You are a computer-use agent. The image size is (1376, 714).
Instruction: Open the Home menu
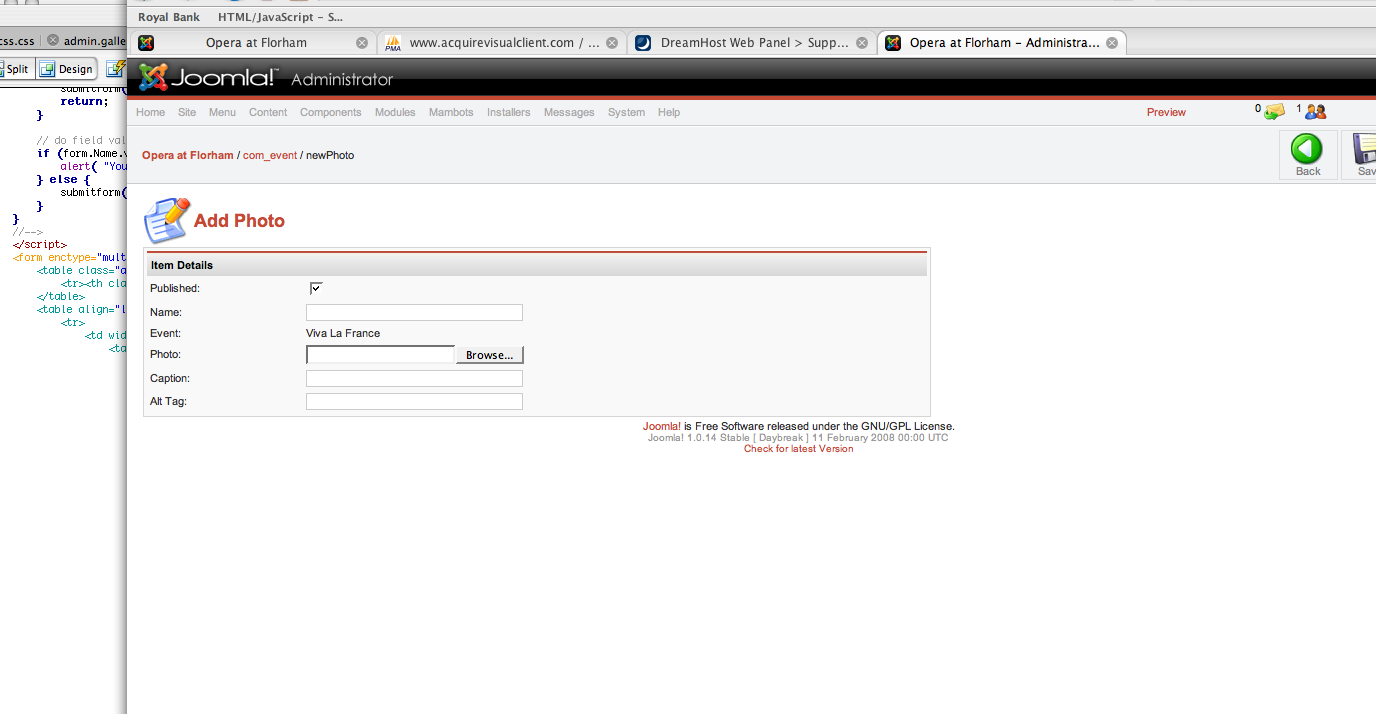pos(151,112)
